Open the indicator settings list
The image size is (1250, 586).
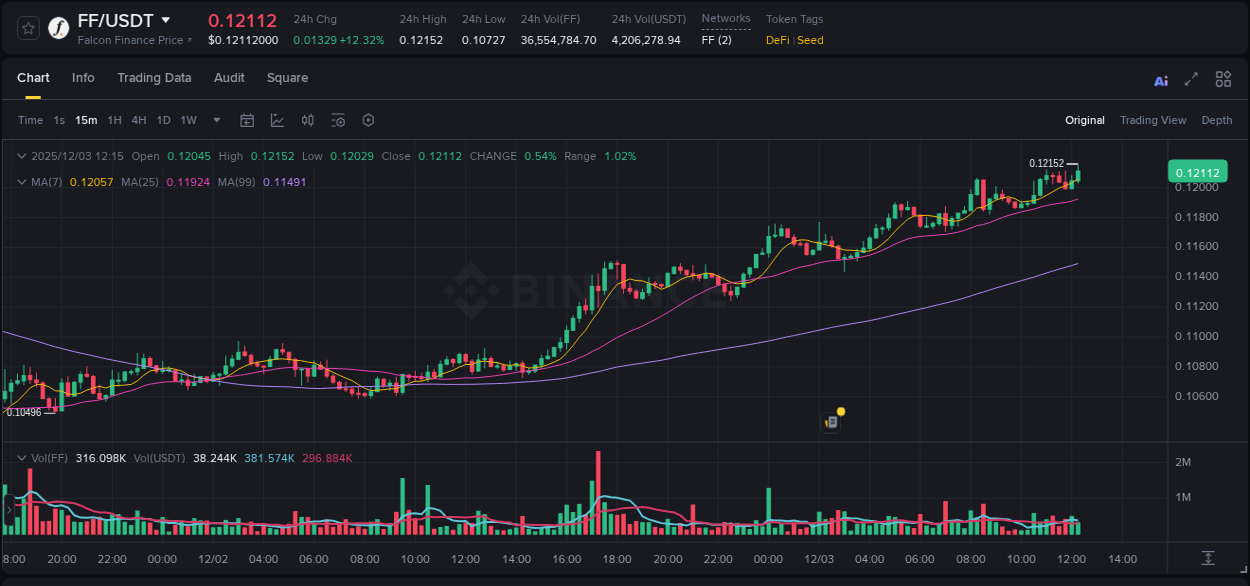338,119
